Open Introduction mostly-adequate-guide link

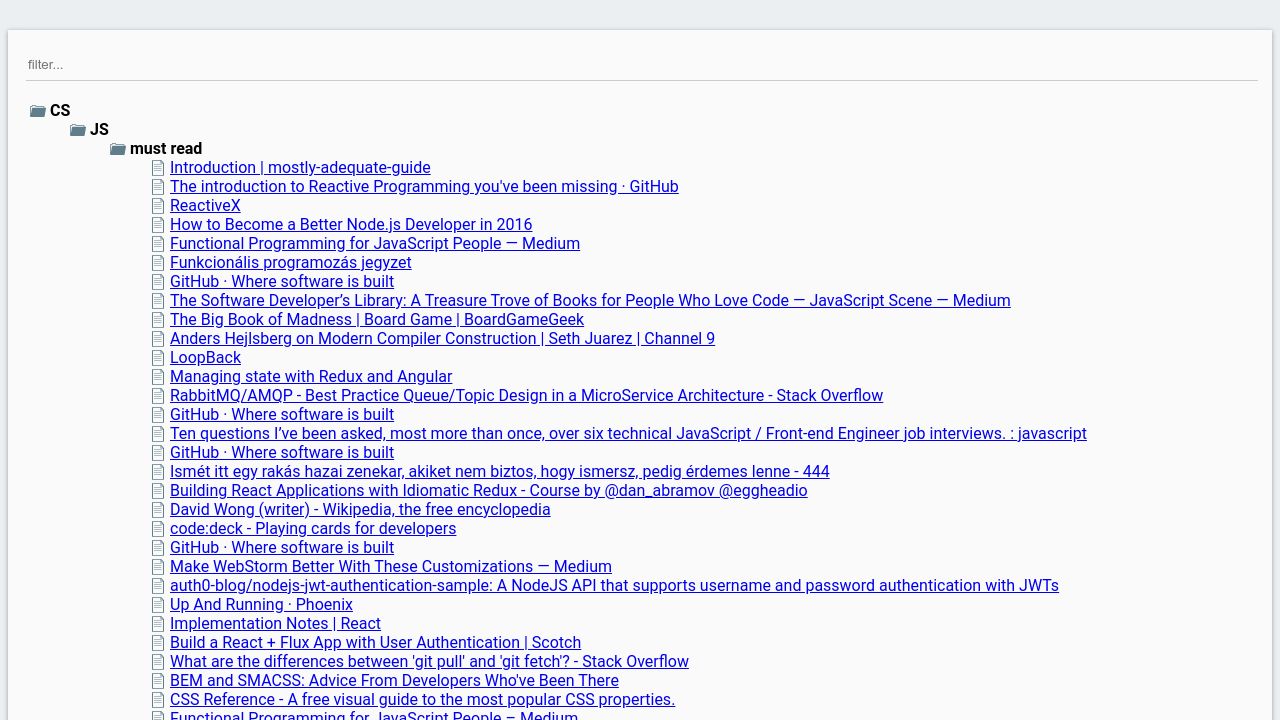coord(300,167)
